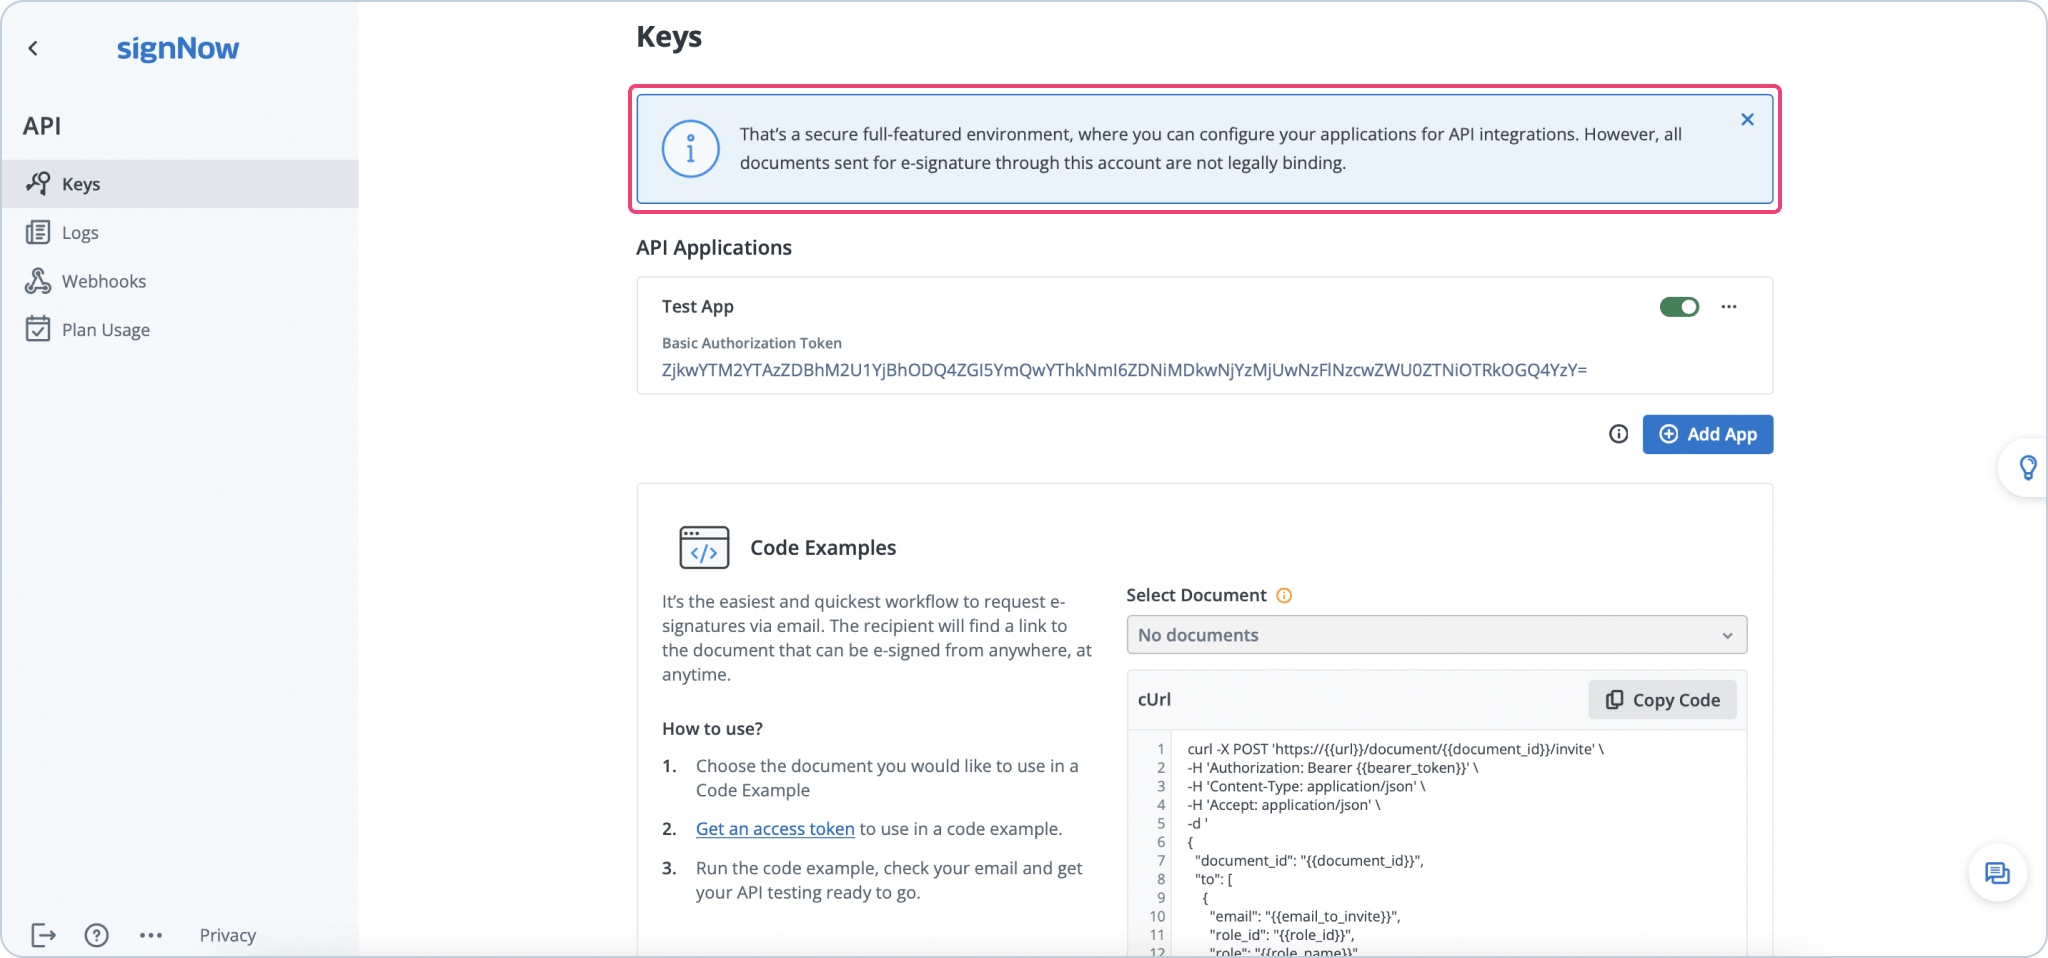Click orange info icon beside Select Document
Screen dimensions: 2048x958
point(1285,596)
